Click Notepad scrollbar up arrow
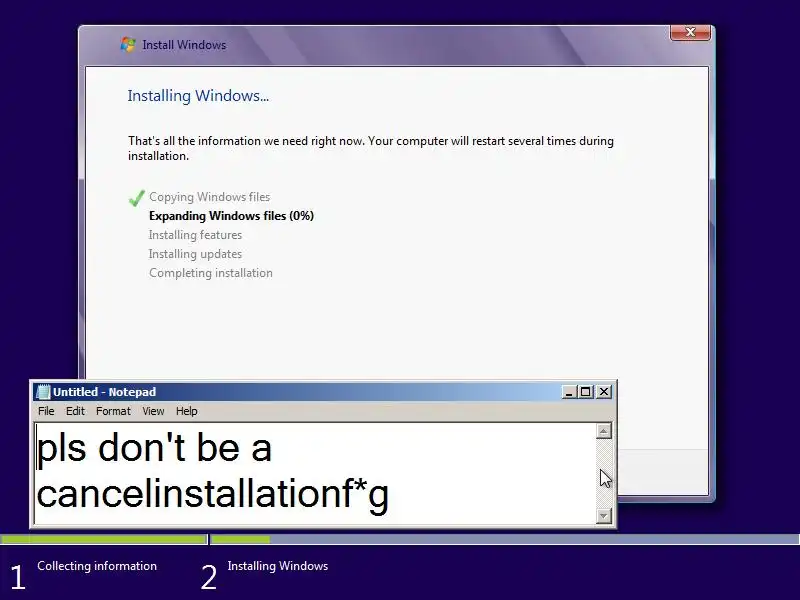The image size is (800, 600). (x=604, y=431)
